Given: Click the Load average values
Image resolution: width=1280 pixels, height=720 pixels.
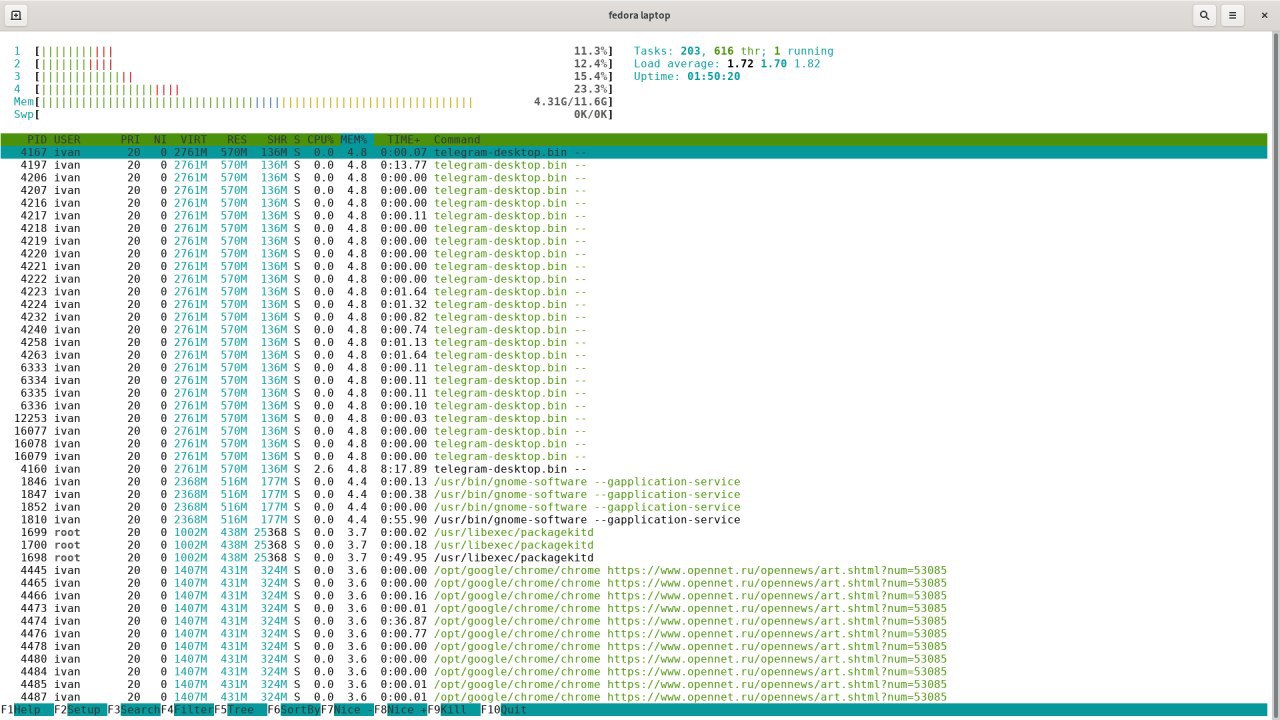Looking at the screenshot, I should coord(774,64).
